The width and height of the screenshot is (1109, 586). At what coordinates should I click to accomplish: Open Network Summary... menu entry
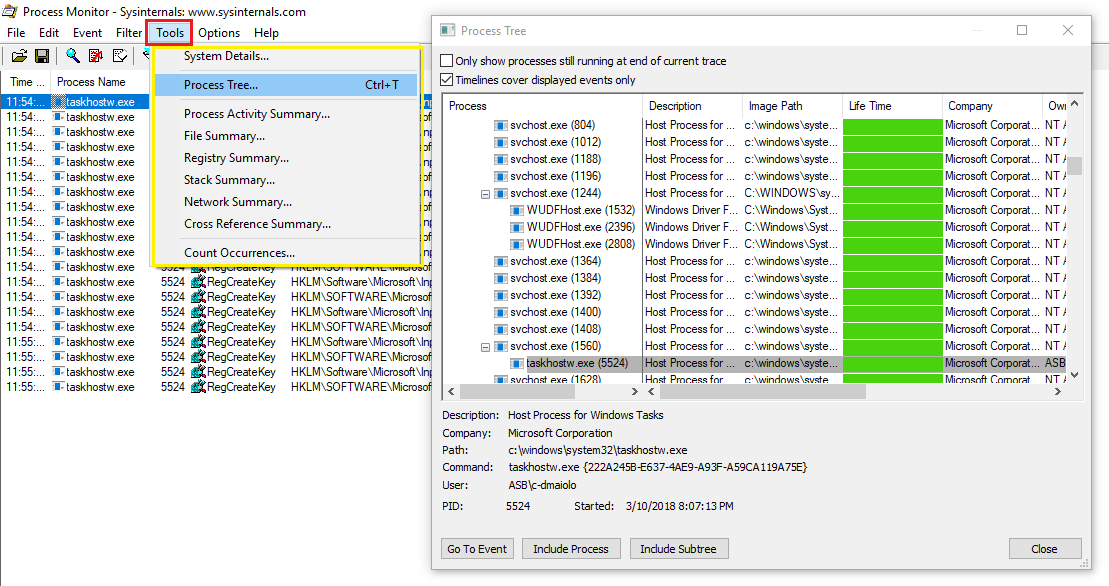(286, 201)
